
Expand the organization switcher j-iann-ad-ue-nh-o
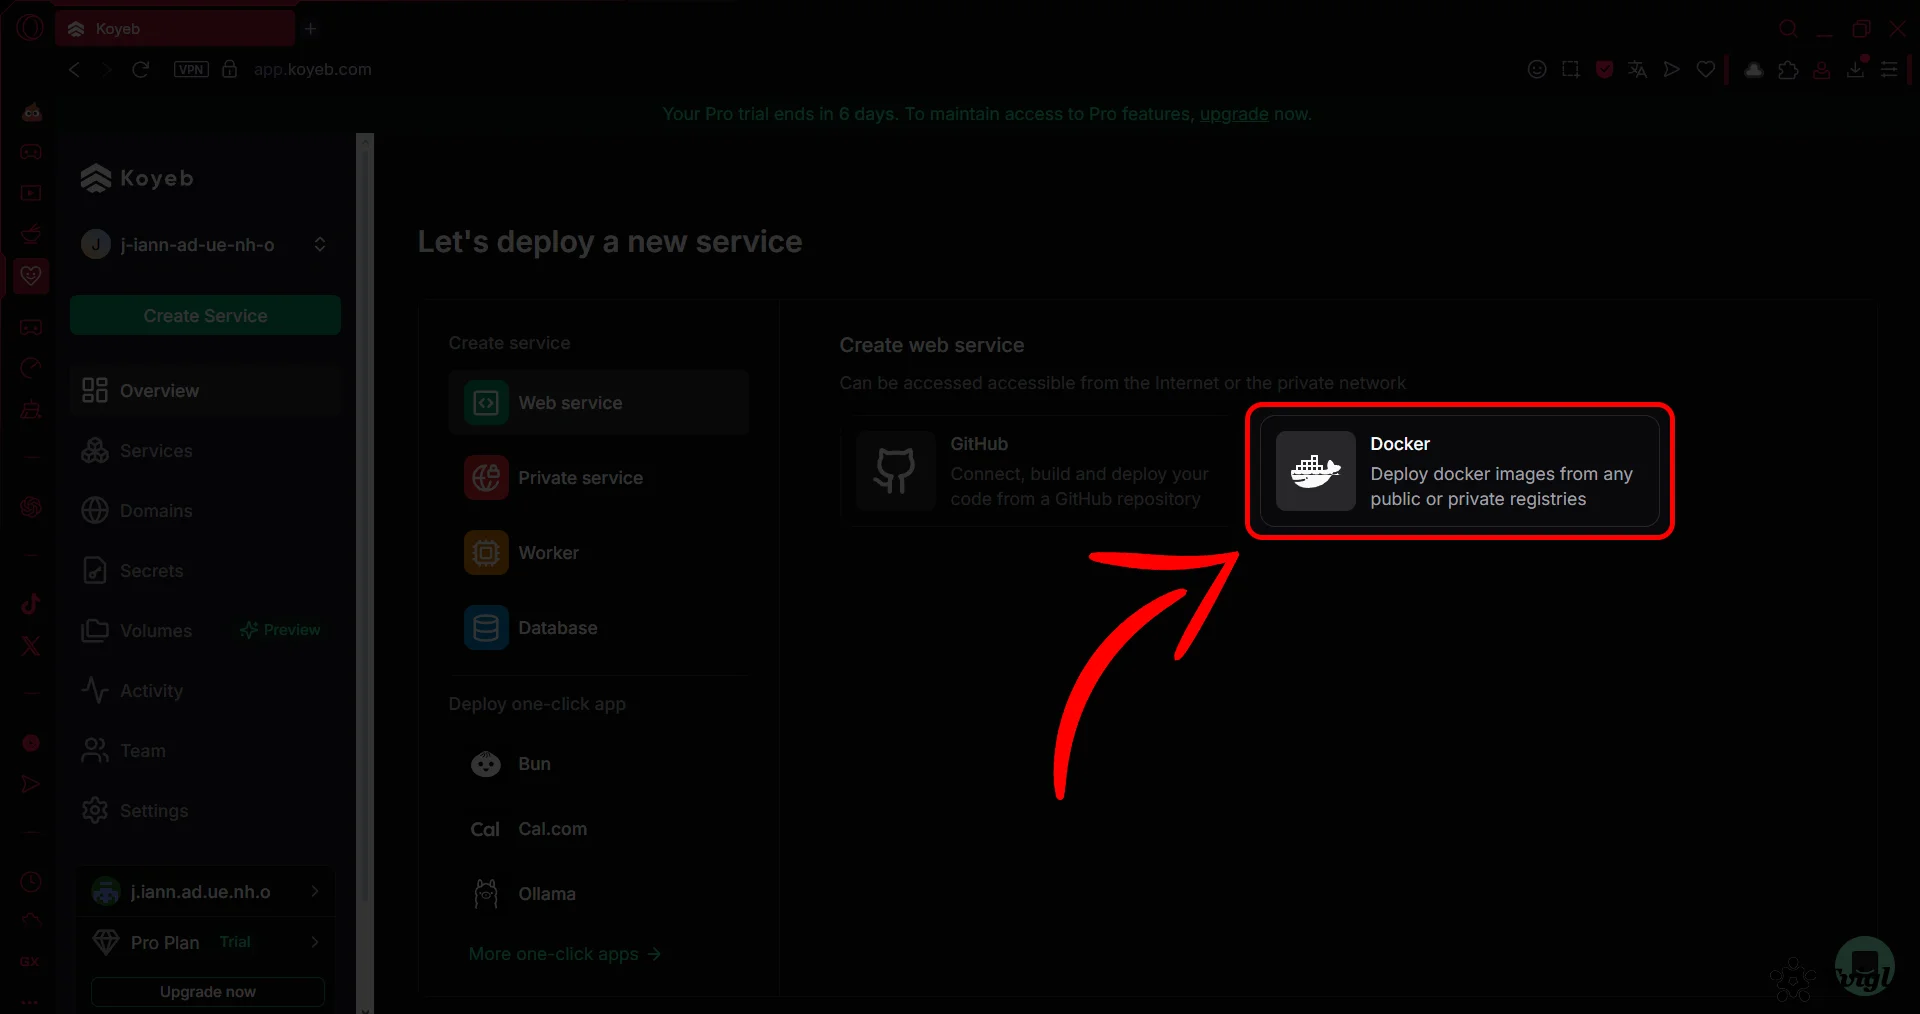pos(205,245)
